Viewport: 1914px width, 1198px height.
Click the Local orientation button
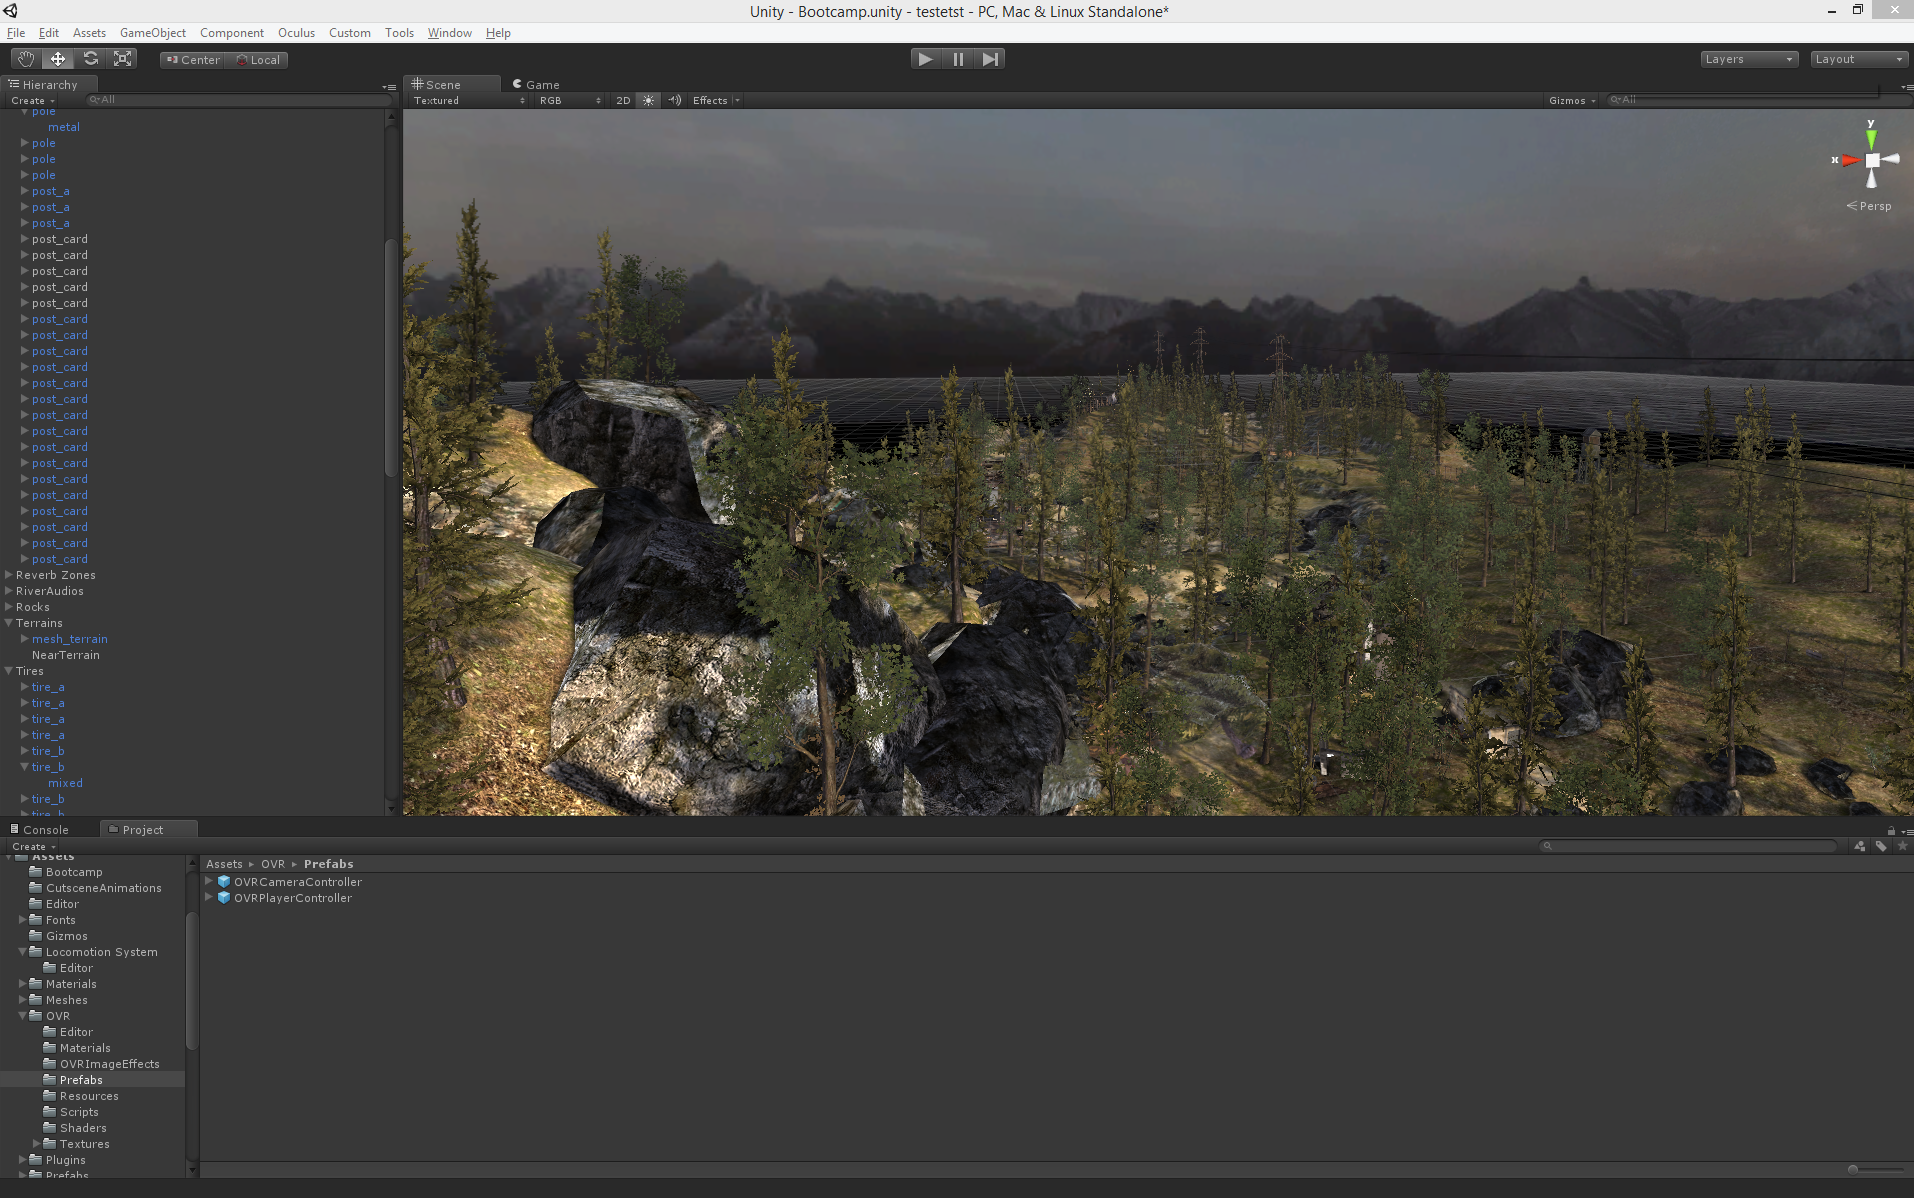[x=258, y=60]
